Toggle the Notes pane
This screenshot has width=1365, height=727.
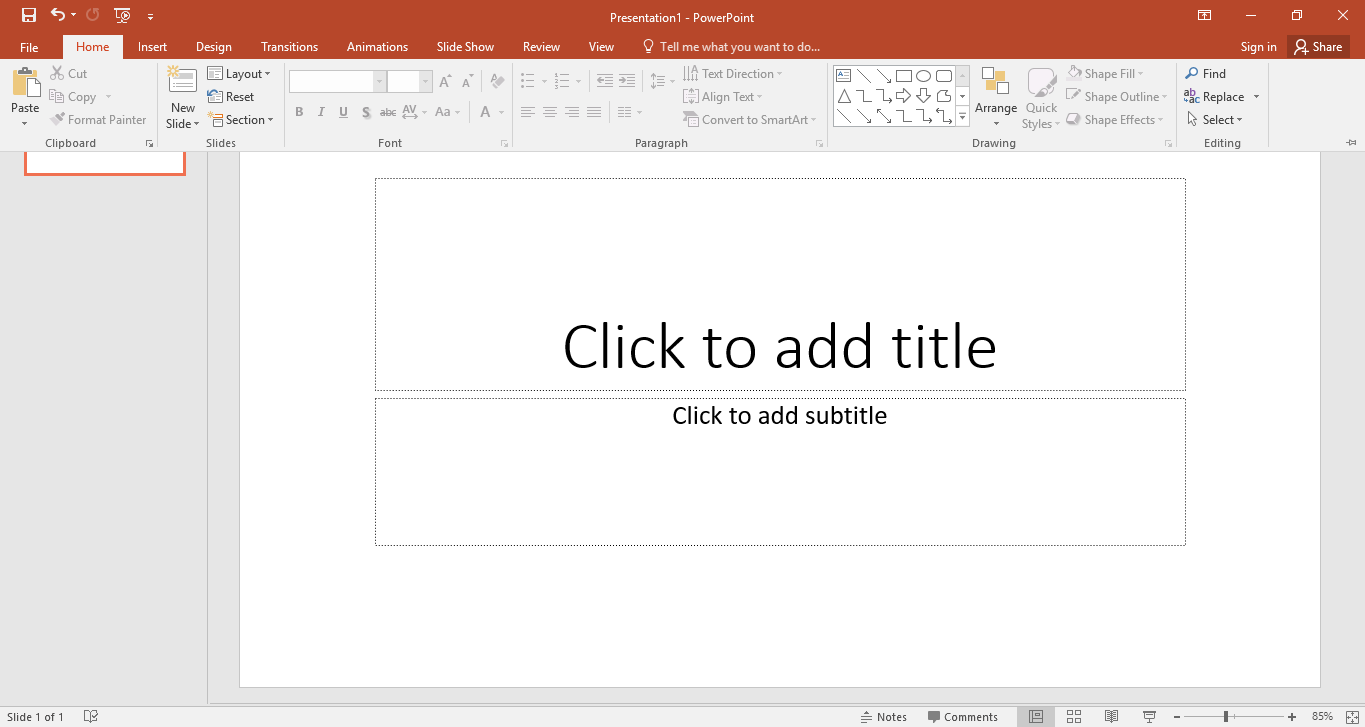tap(884, 716)
